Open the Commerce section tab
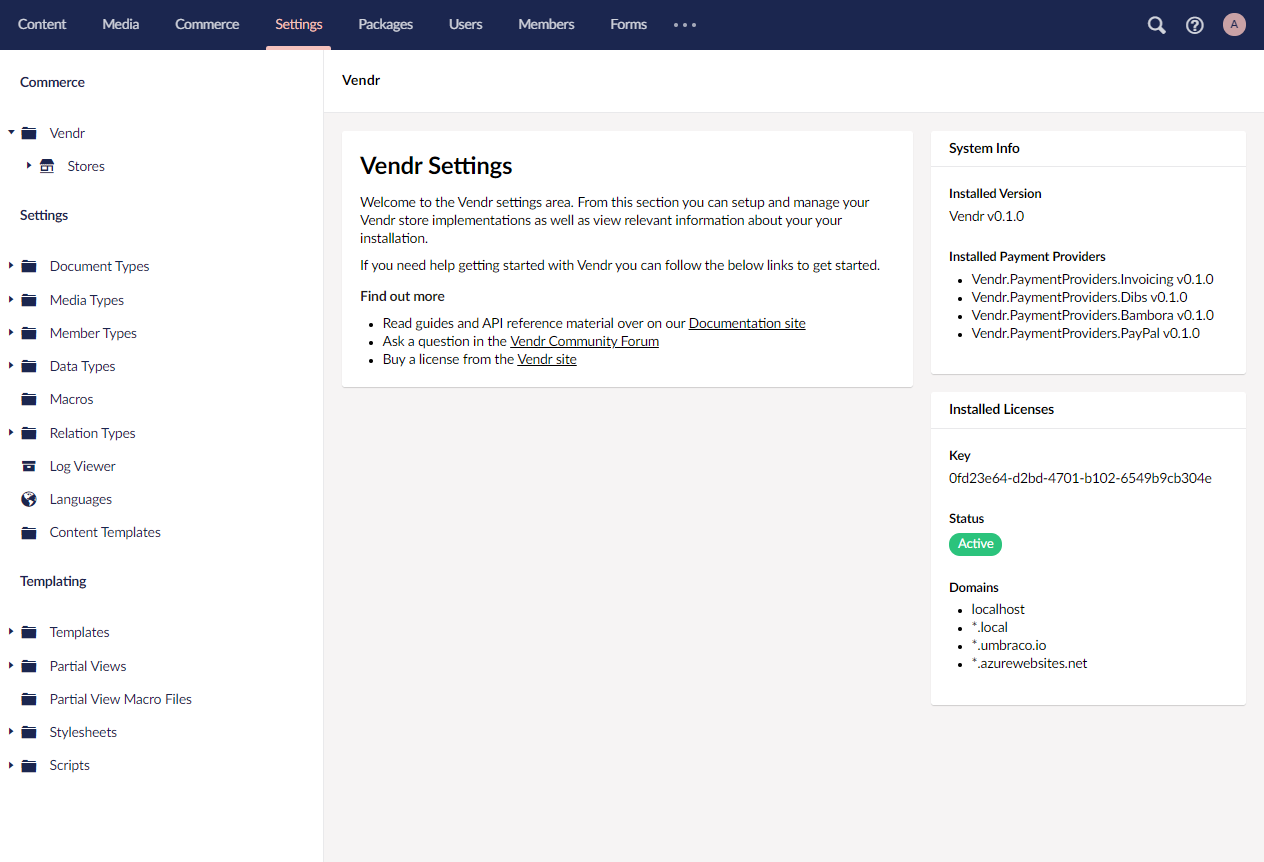The height and width of the screenshot is (862, 1264). 207,24
